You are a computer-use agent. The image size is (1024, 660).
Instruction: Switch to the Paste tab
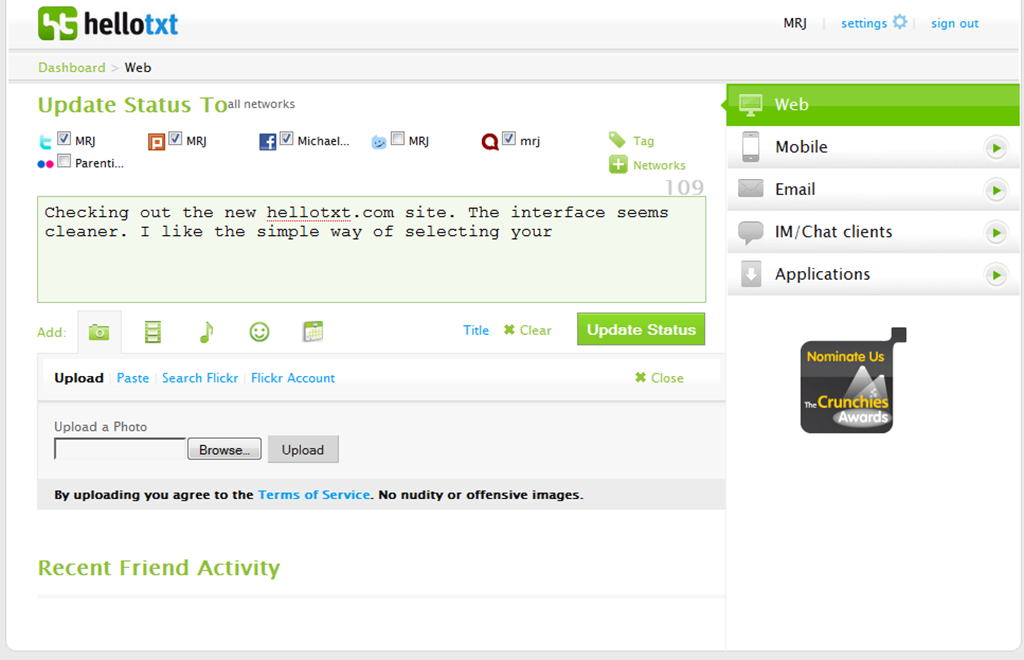pos(133,378)
